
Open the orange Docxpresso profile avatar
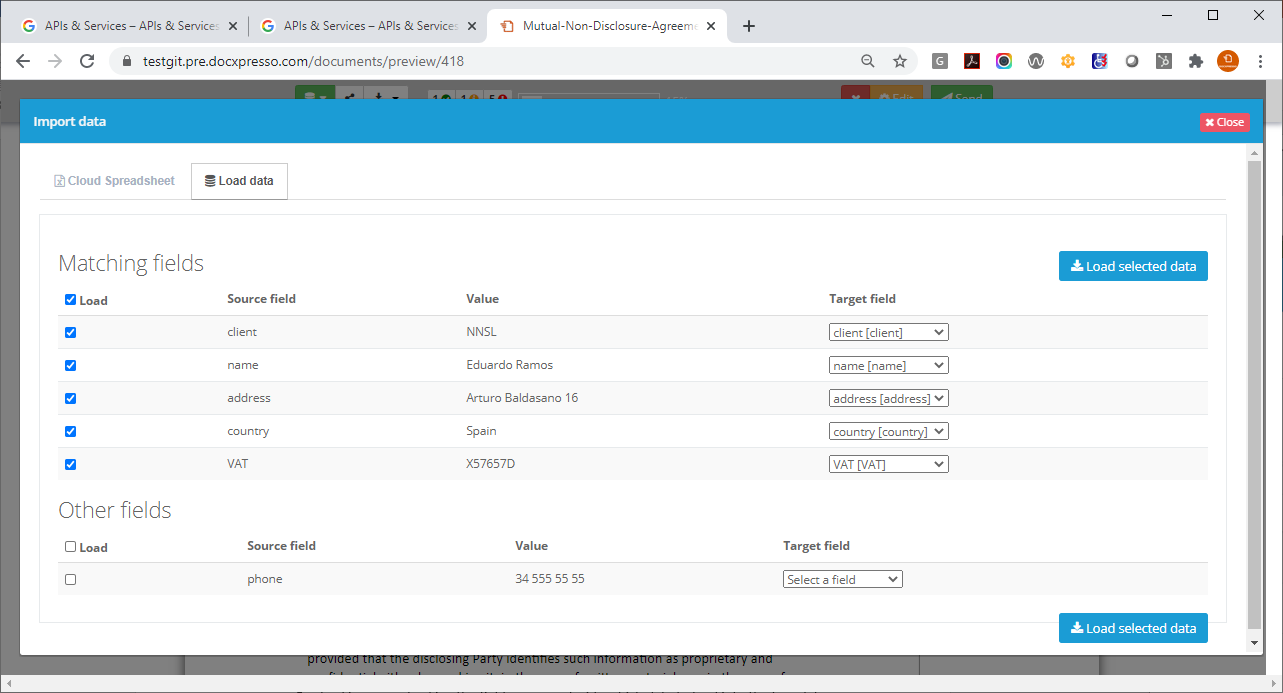(1228, 61)
